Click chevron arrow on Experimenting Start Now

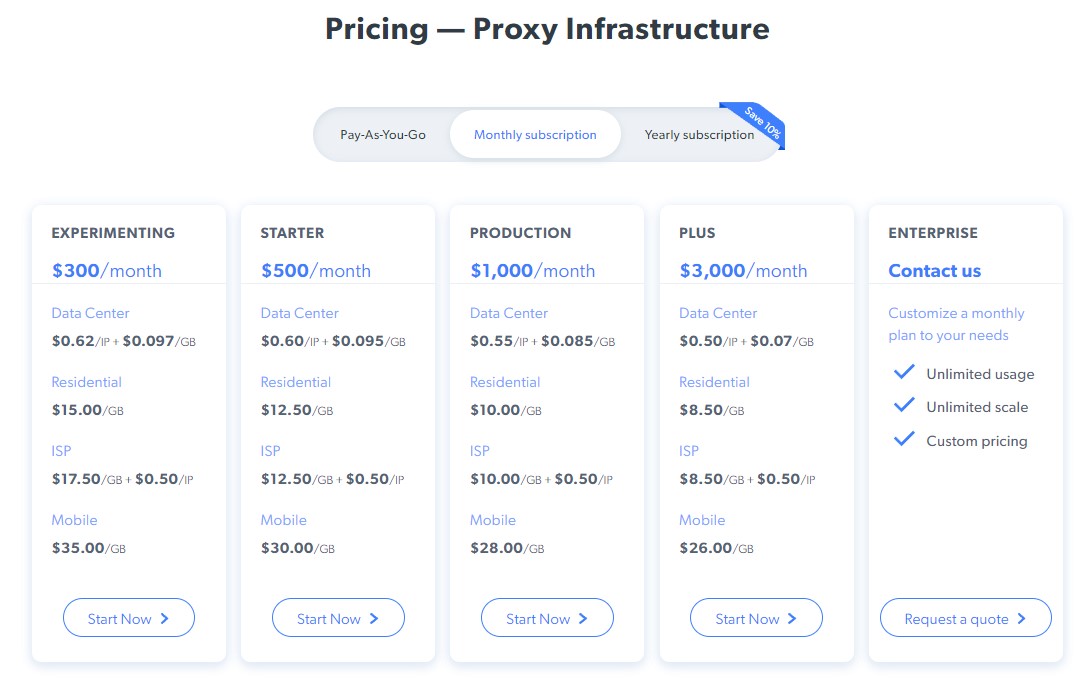pos(165,619)
